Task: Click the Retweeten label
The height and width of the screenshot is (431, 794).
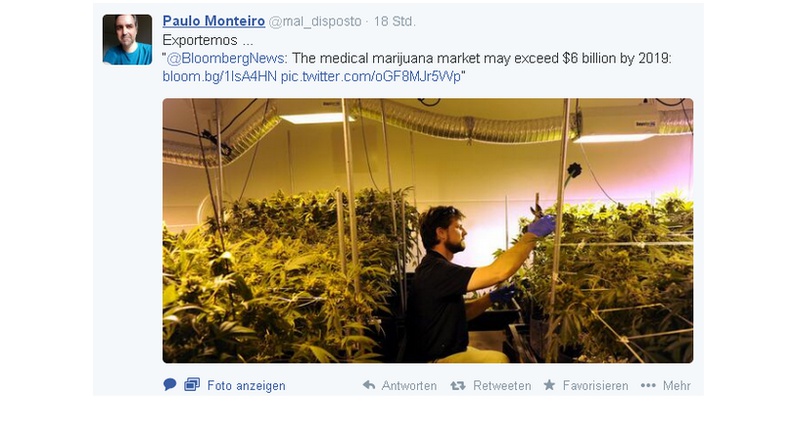Action: coord(502,386)
